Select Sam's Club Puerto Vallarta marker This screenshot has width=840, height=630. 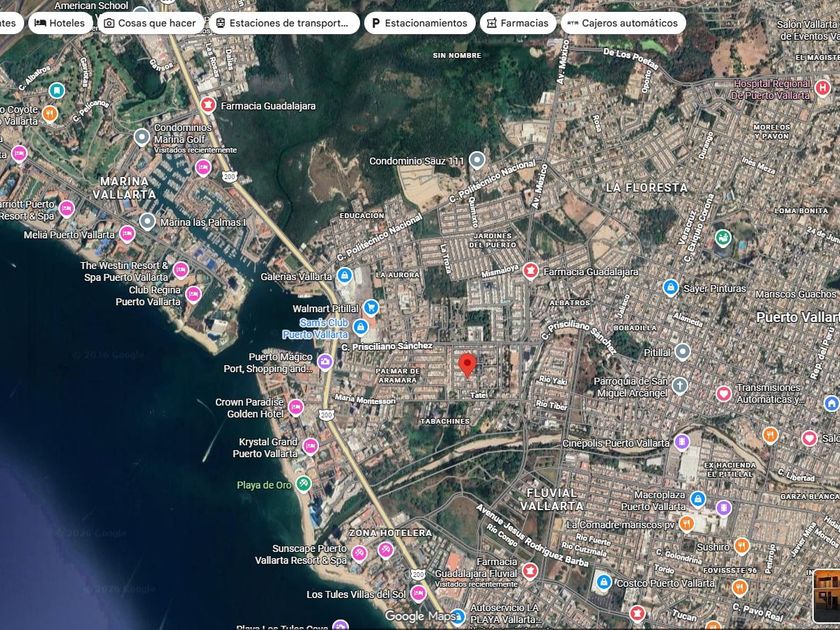coord(361,326)
